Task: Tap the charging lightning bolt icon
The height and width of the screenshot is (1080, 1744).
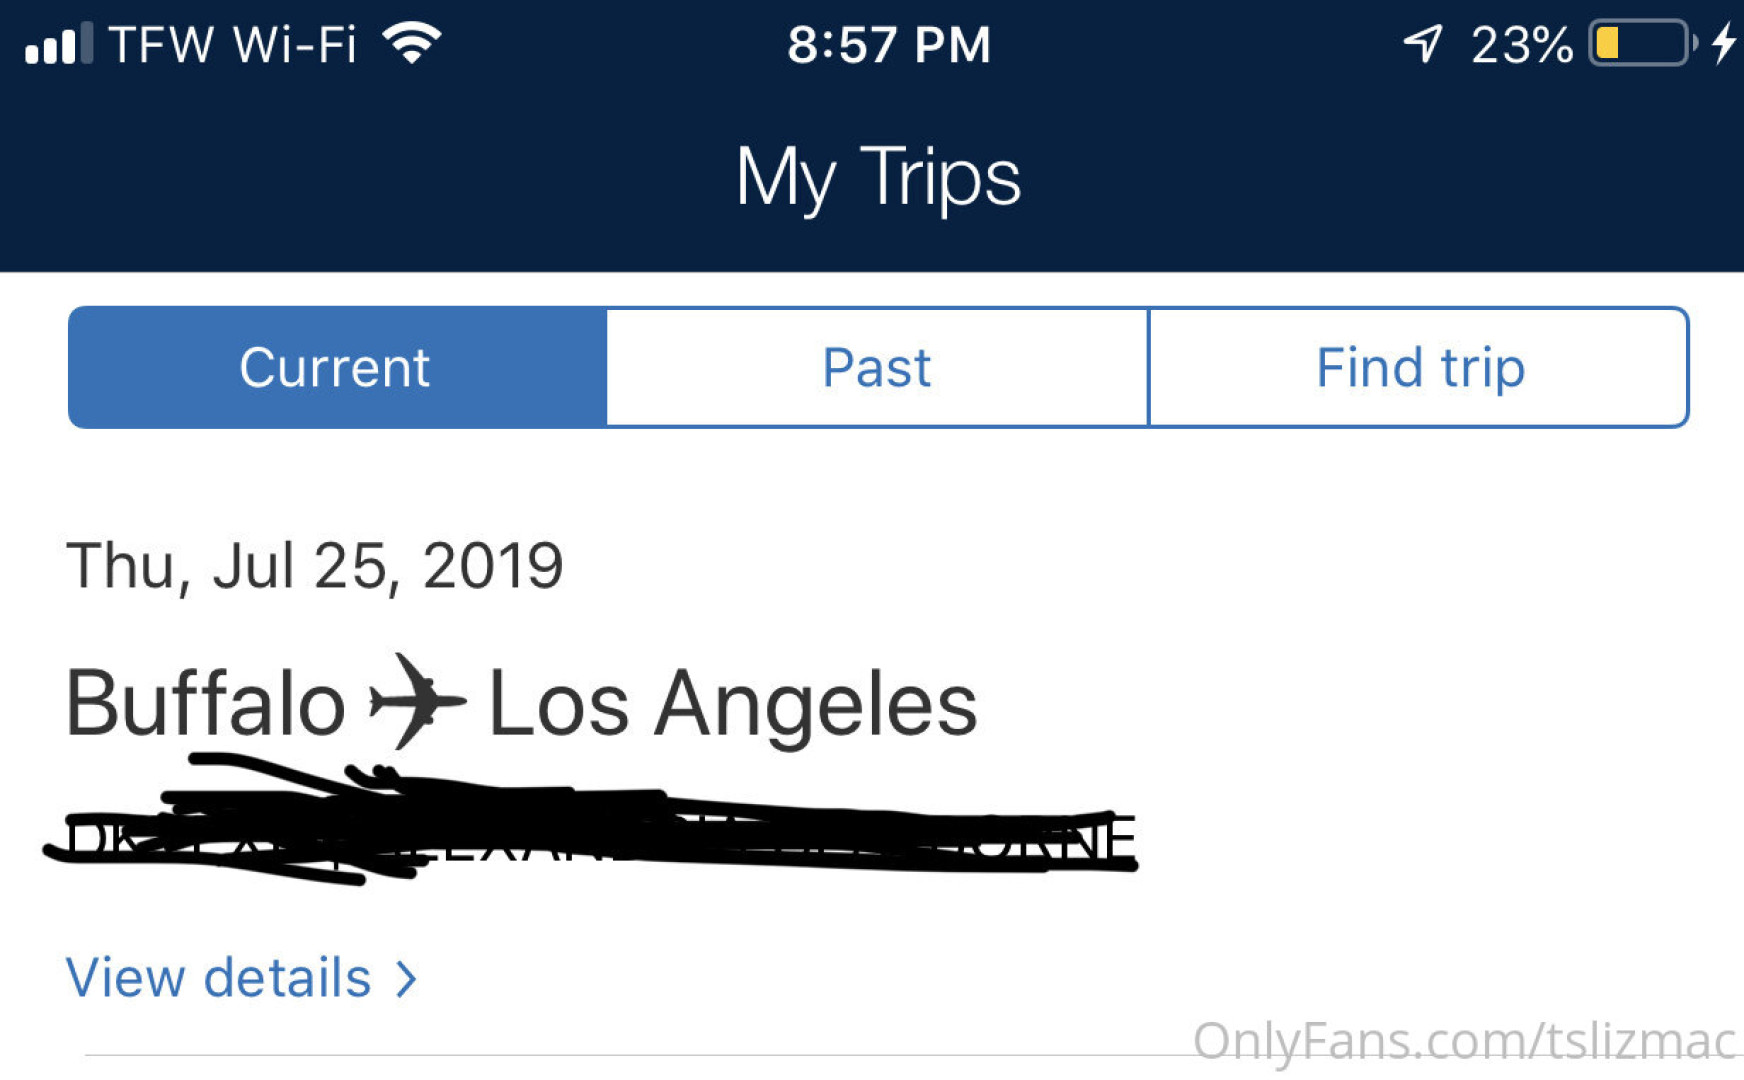Action: (x=1724, y=44)
